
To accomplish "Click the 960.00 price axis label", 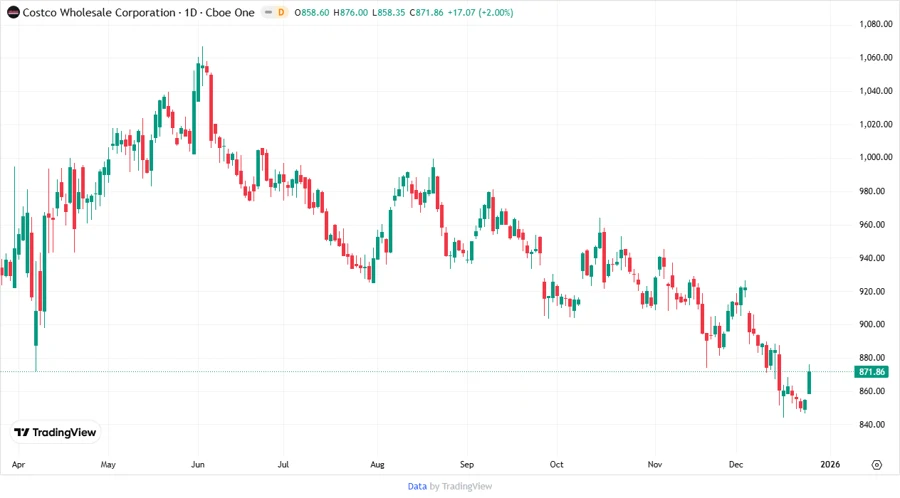I will [x=872, y=224].
